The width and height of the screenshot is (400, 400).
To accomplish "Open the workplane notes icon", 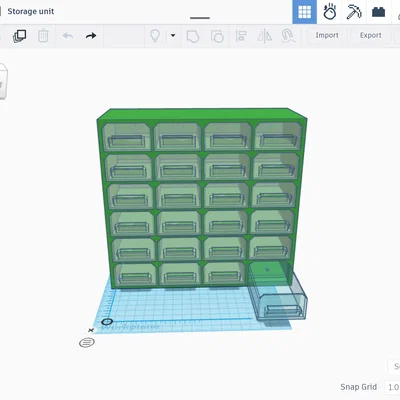I will pyautogui.click(x=87, y=342).
